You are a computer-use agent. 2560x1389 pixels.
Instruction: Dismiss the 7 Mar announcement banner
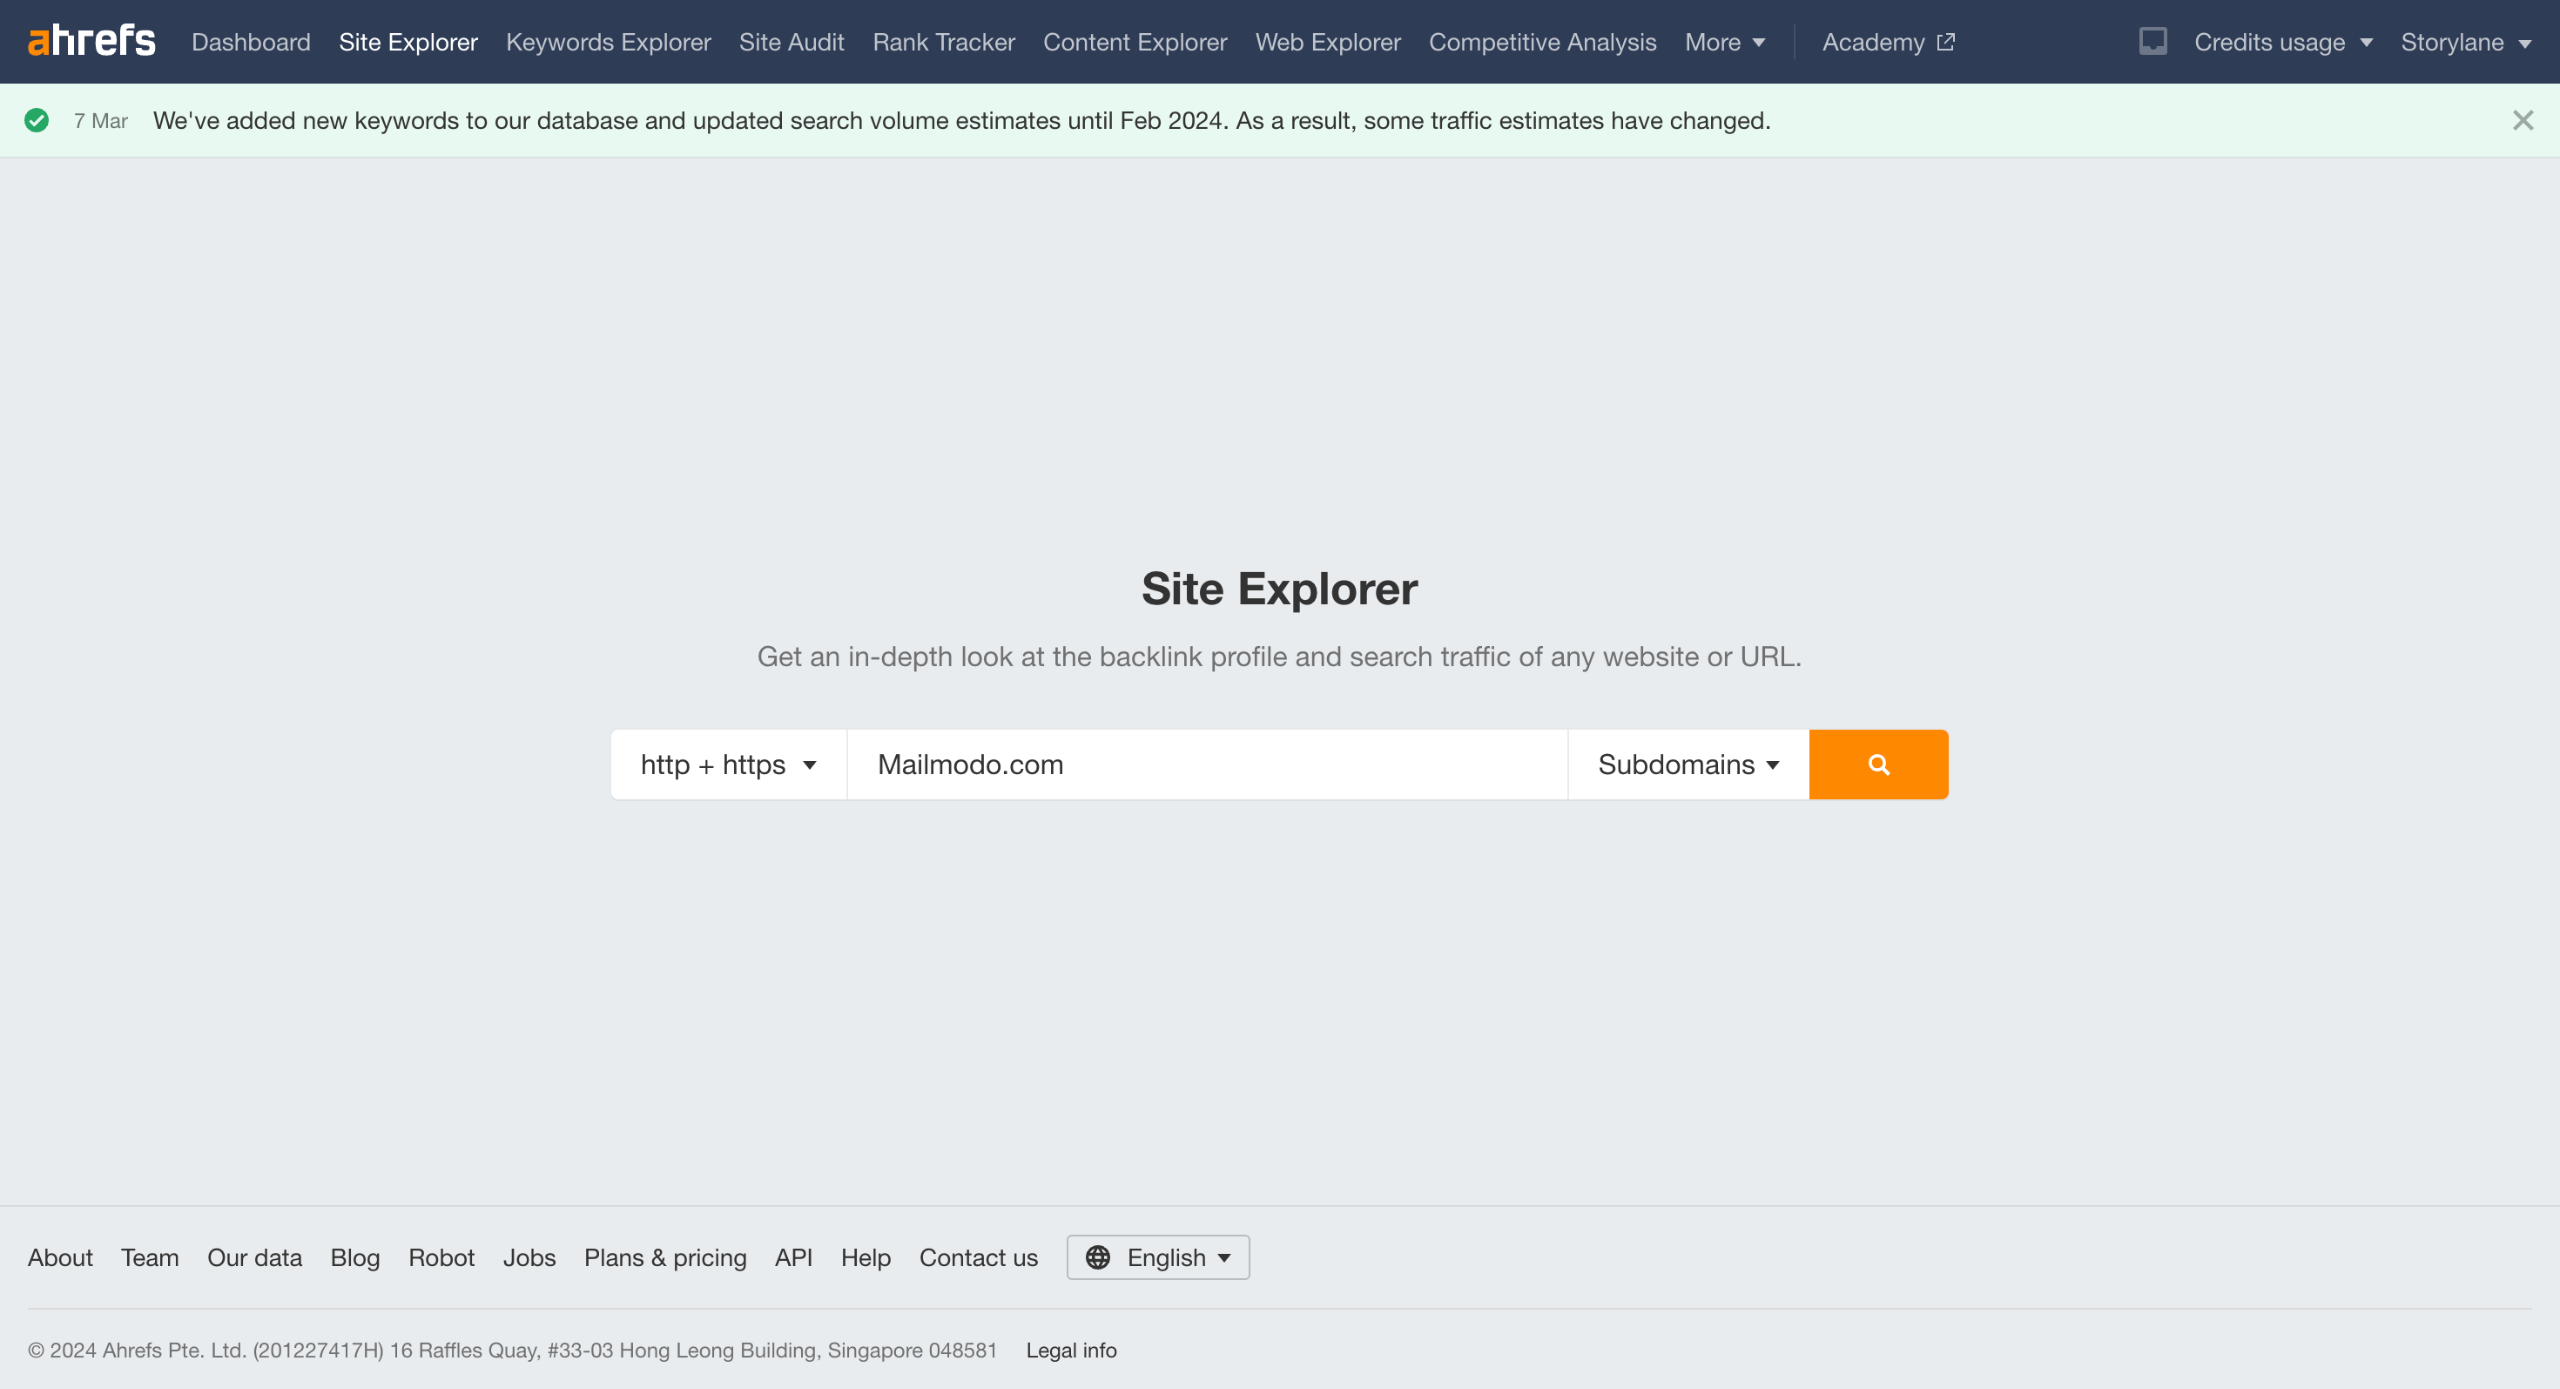tap(2522, 120)
